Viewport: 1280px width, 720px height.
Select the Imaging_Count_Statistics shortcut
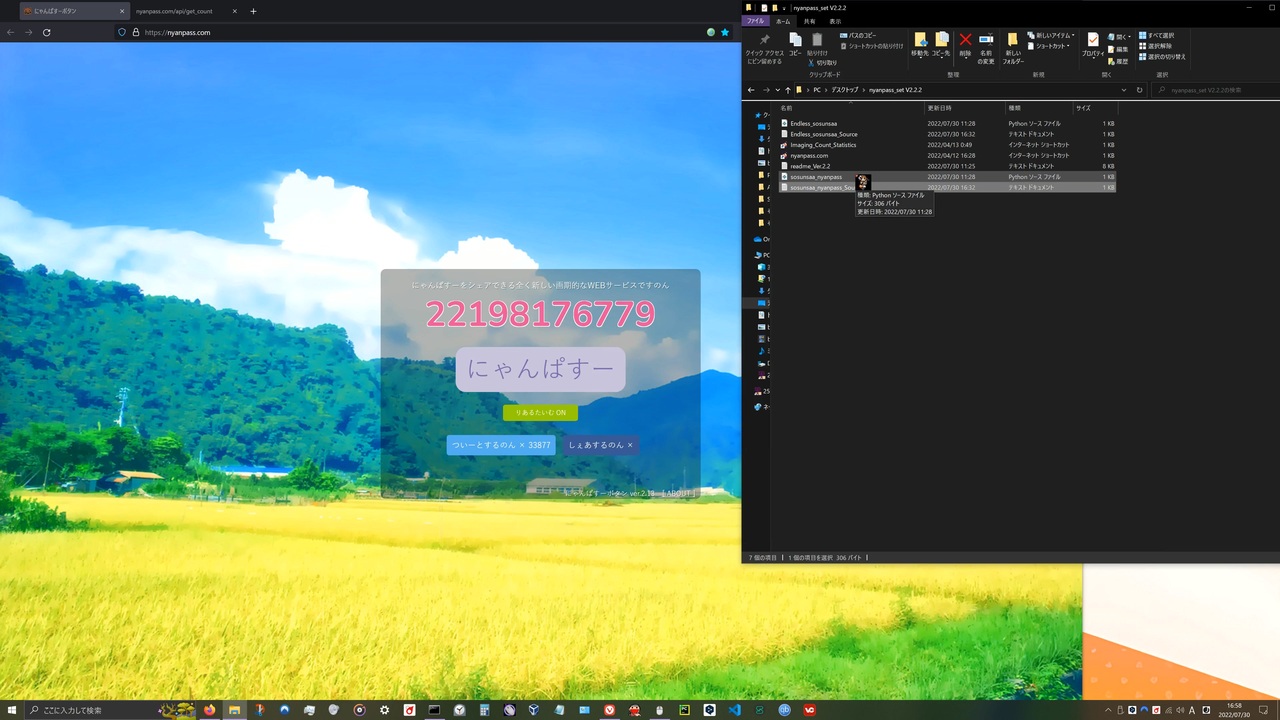tap(947, 145)
